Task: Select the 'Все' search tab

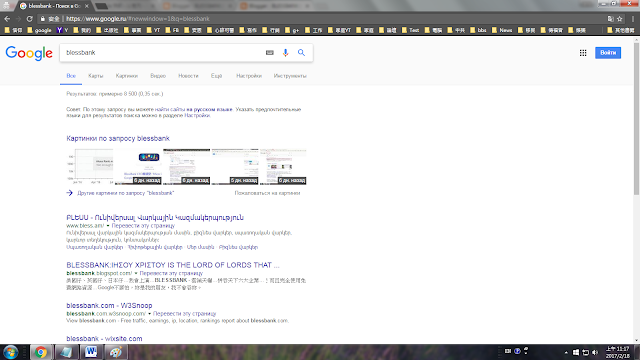Action: (71, 76)
